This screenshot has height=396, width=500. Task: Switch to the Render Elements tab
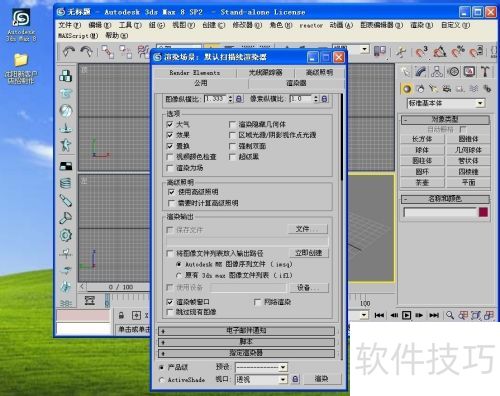pyautogui.click(x=195, y=72)
